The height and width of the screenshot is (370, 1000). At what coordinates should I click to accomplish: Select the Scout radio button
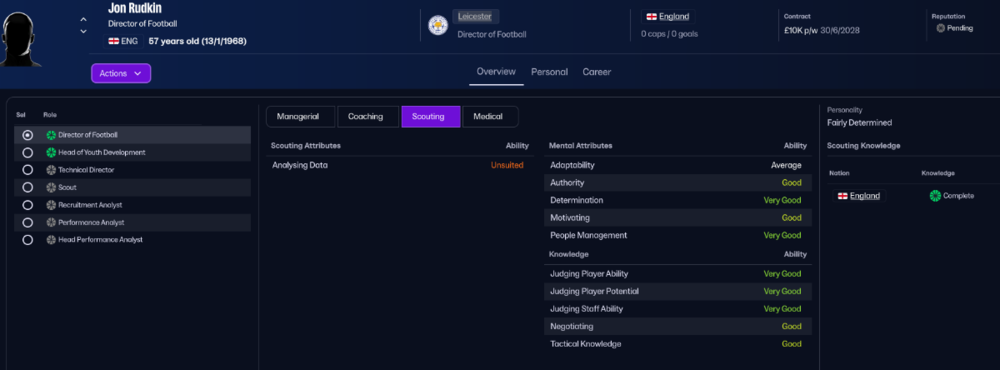tap(27, 188)
